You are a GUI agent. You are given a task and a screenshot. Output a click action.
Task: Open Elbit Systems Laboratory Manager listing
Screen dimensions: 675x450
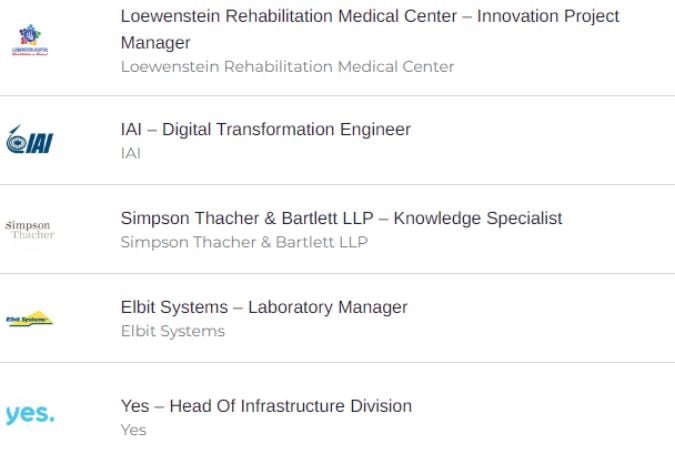pos(264,307)
